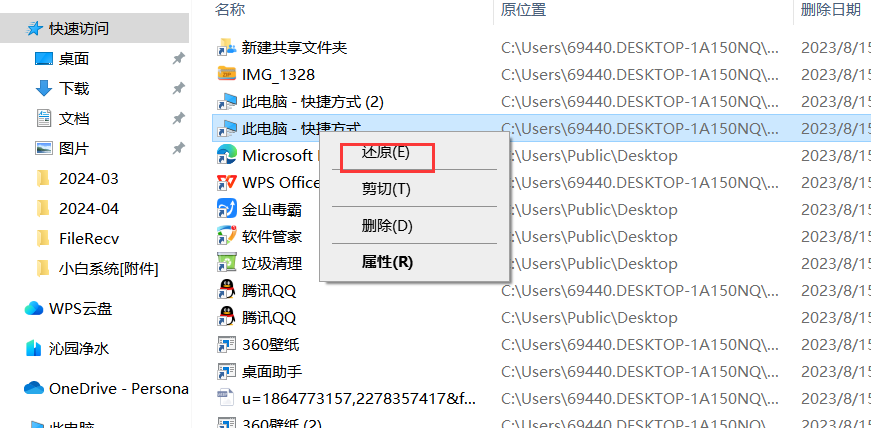Click the 快速访问 star icon

[x=34, y=28]
